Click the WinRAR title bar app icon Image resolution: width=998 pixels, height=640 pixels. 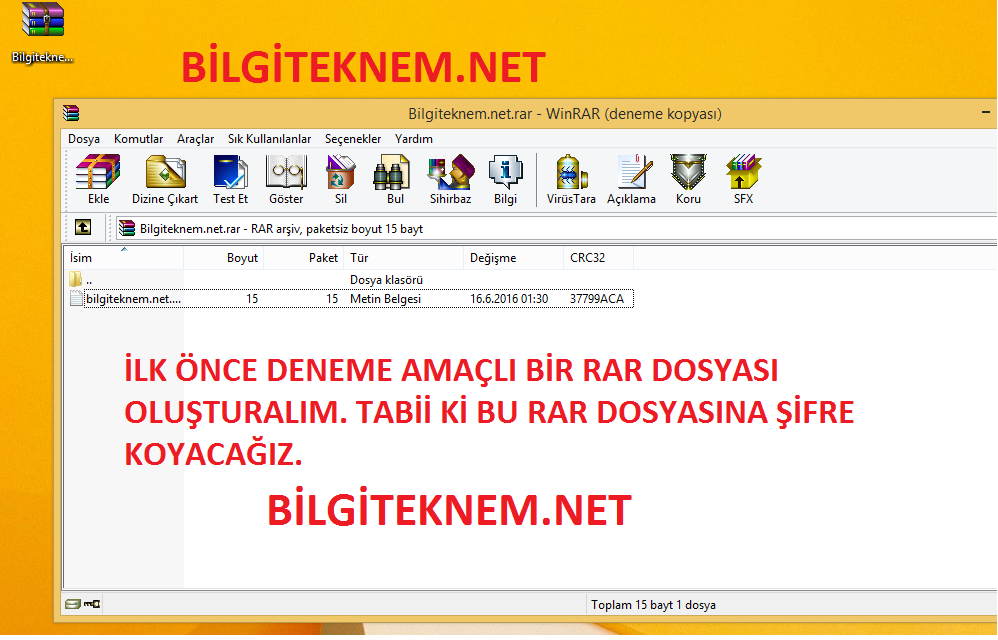(x=71, y=113)
